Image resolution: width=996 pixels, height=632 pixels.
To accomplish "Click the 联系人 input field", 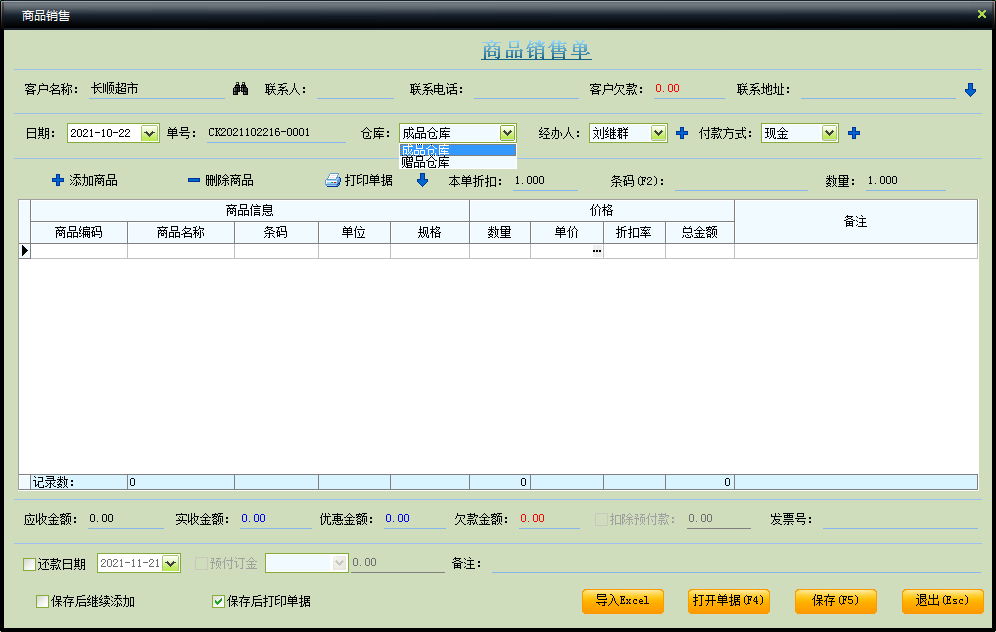I will (x=355, y=90).
